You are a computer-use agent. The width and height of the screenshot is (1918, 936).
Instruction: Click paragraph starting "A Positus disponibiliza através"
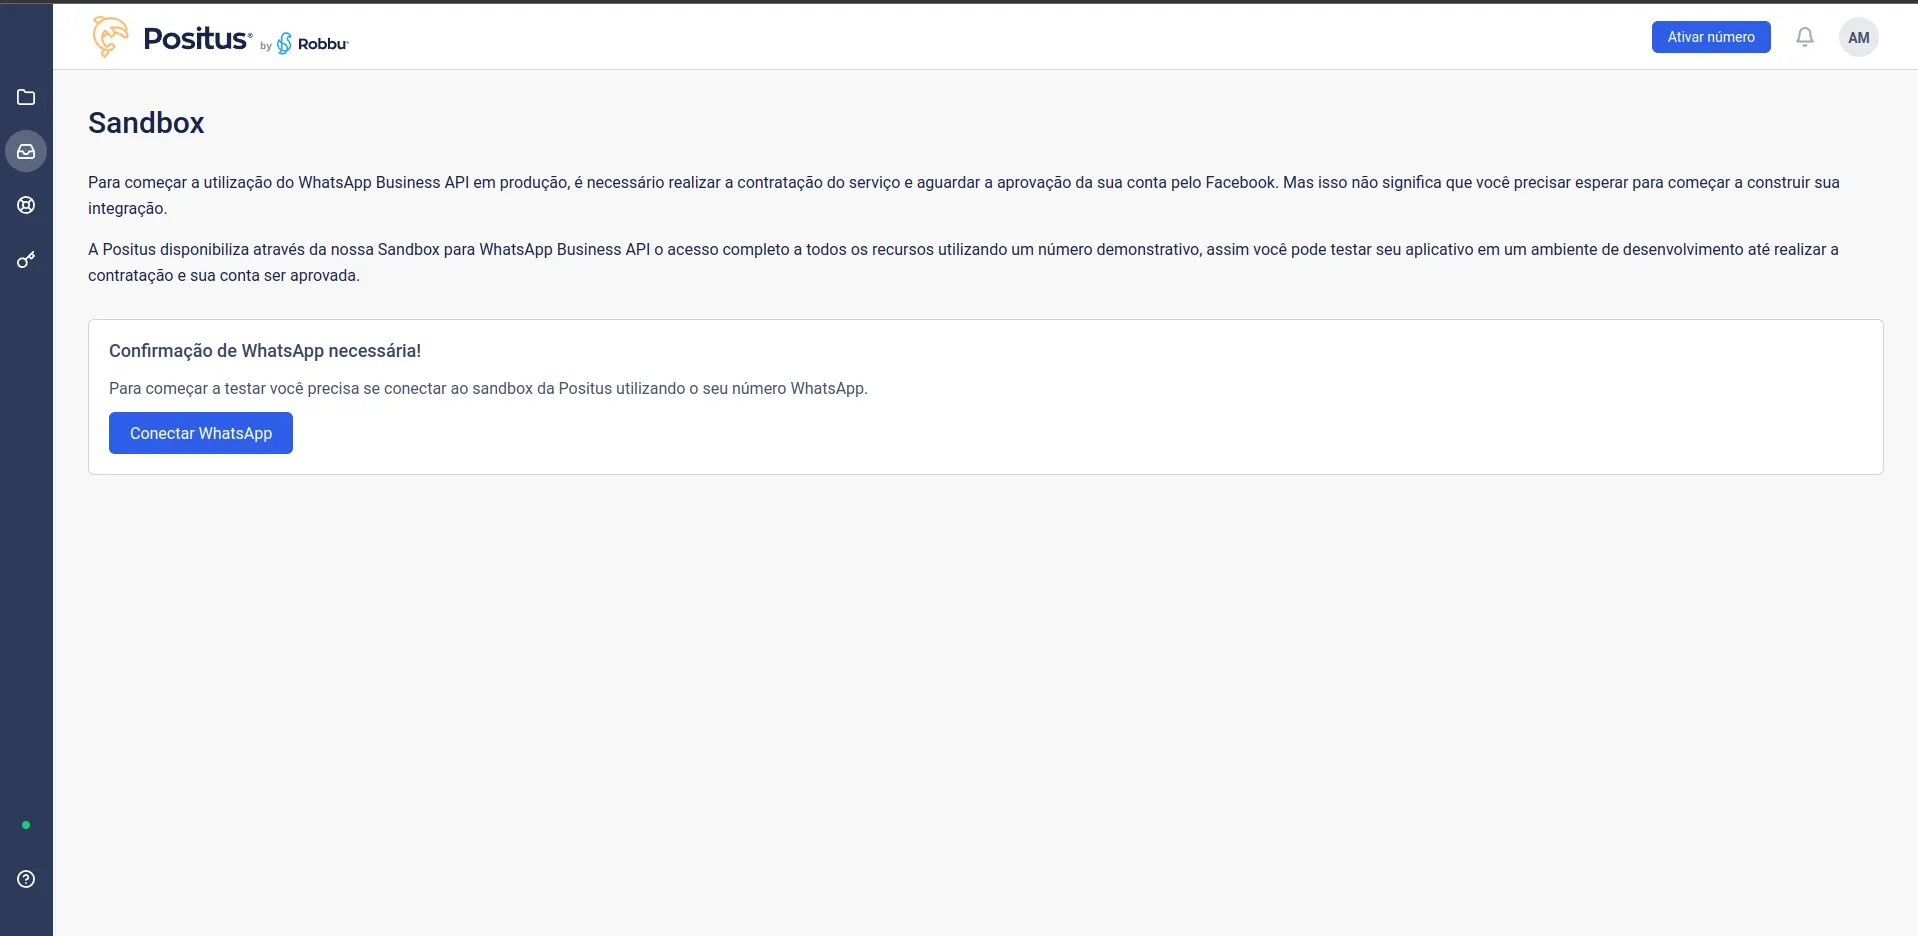[x=963, y=262]
